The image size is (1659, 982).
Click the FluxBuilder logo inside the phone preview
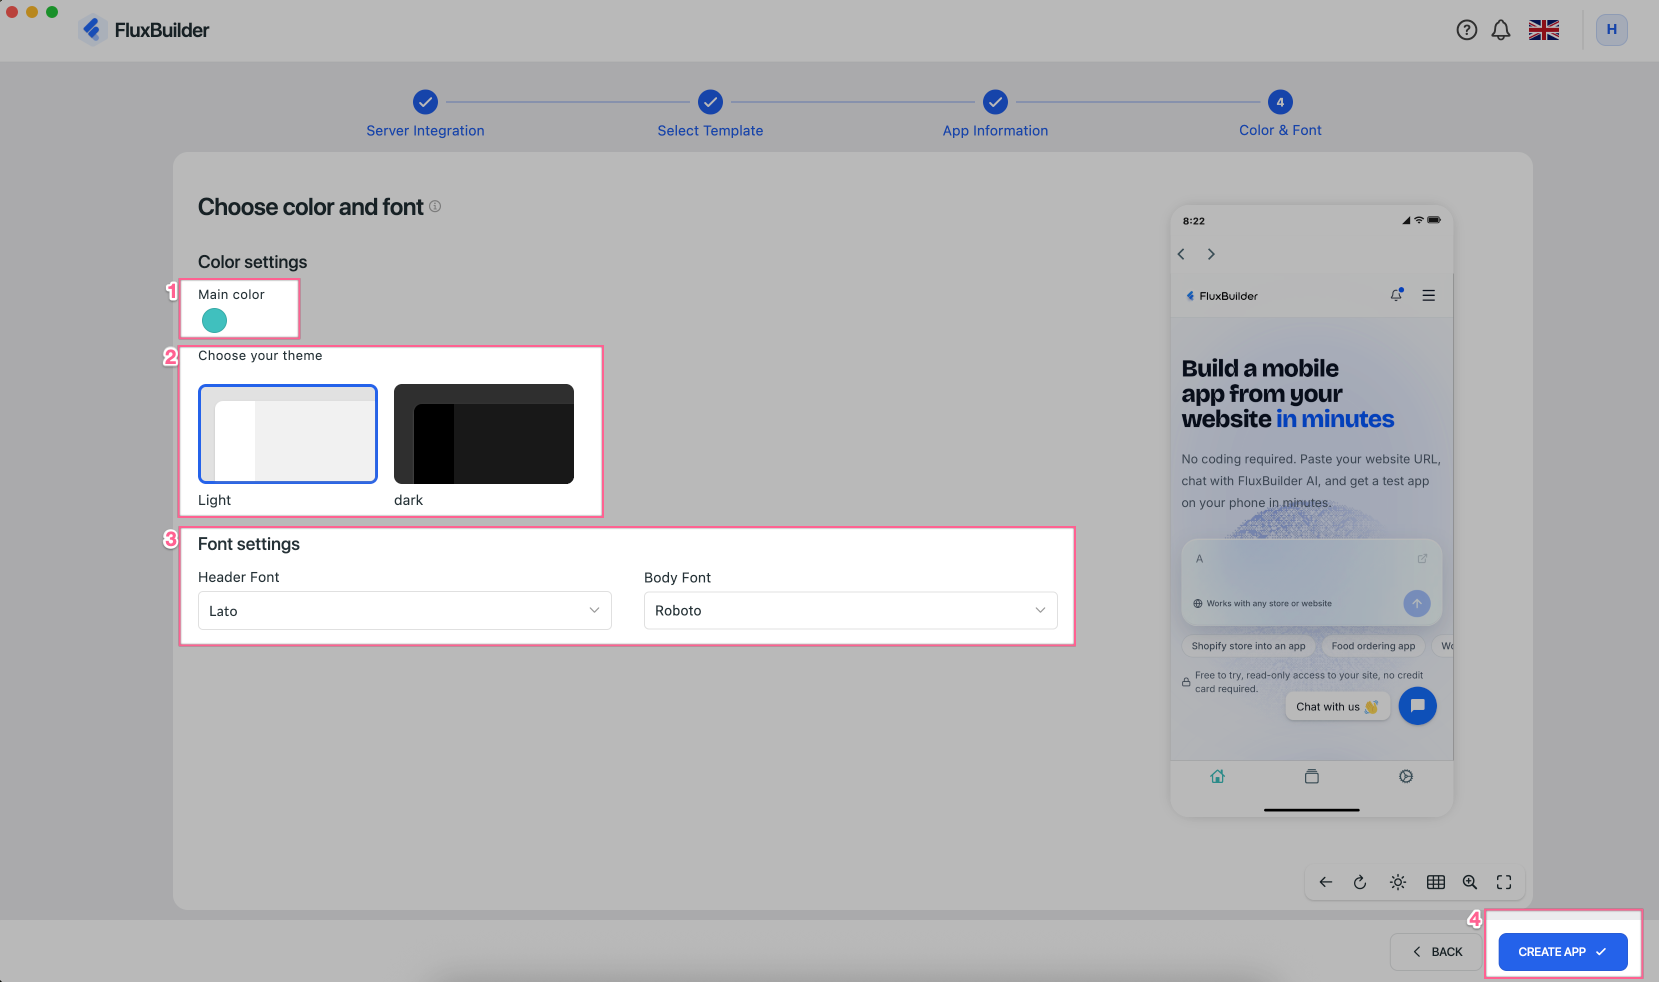pos(1221,296)
